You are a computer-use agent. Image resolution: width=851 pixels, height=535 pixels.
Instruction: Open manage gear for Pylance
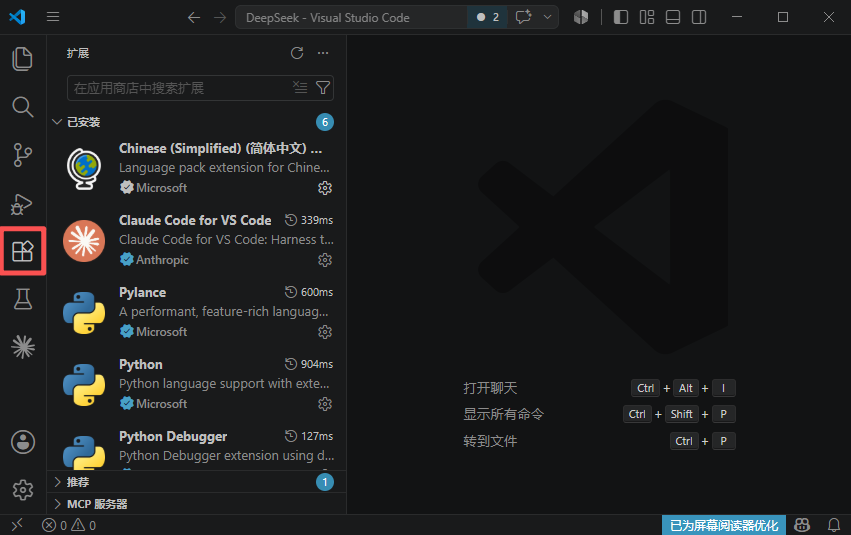pos(325,332)
